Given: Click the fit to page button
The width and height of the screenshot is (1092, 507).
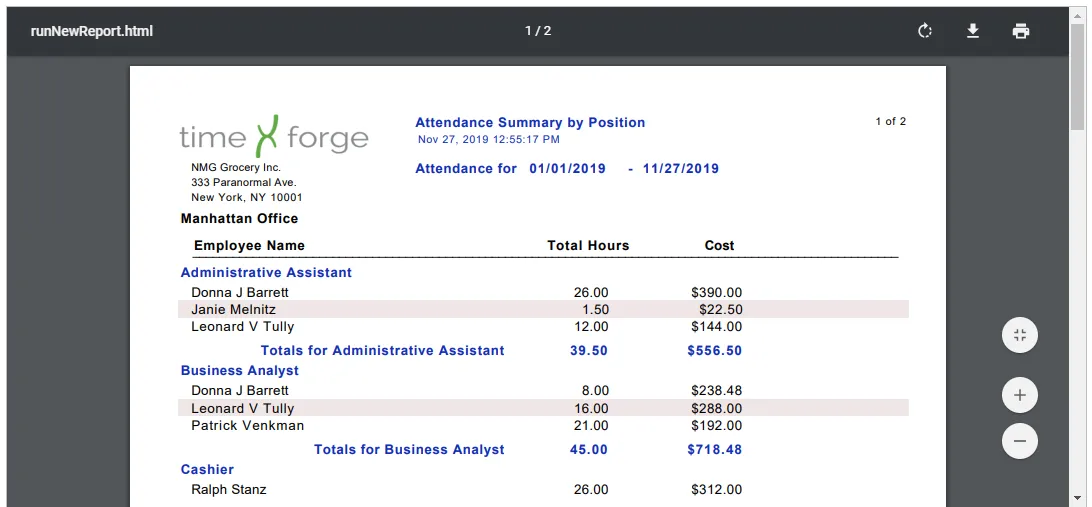Looking at the screenshot, I should (x=1020, y=335).
